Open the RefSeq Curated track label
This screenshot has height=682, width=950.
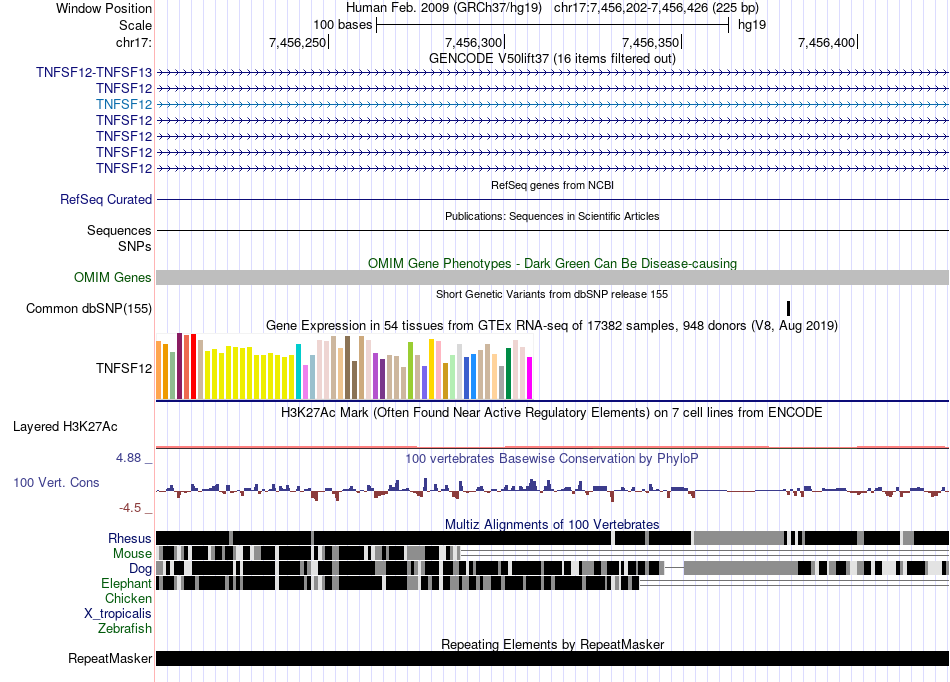coord(106,199)
